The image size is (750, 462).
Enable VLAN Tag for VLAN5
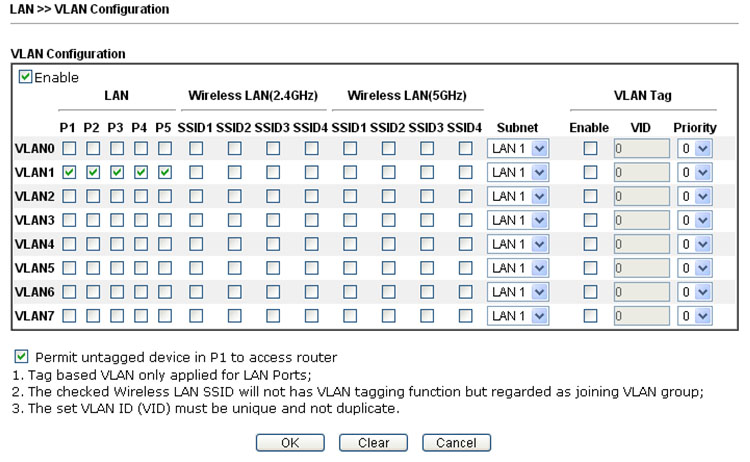(590, 268)
